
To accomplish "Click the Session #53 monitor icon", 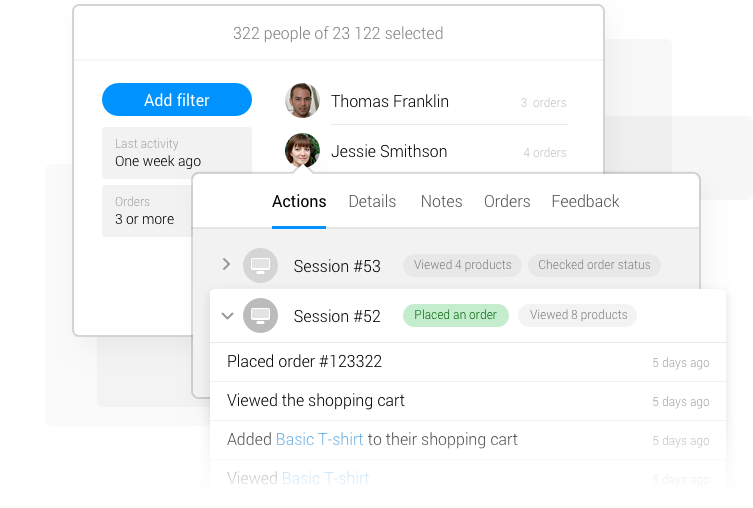I will (x=260, y=265).
